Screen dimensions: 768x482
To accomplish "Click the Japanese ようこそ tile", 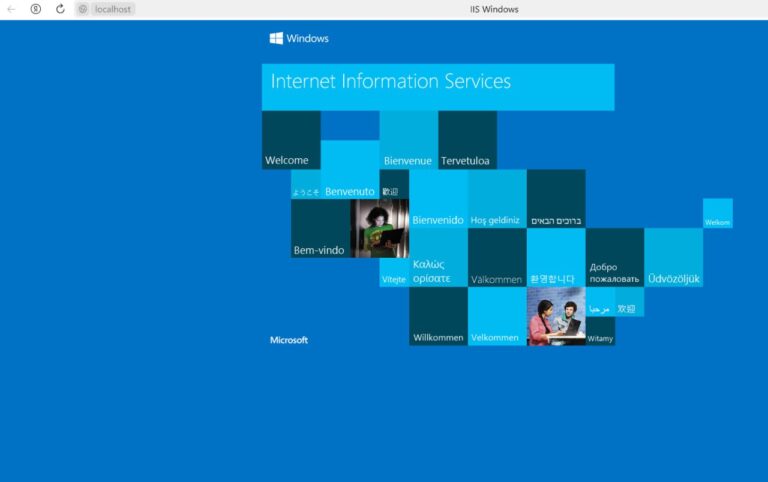I will [x=306, y=184].
